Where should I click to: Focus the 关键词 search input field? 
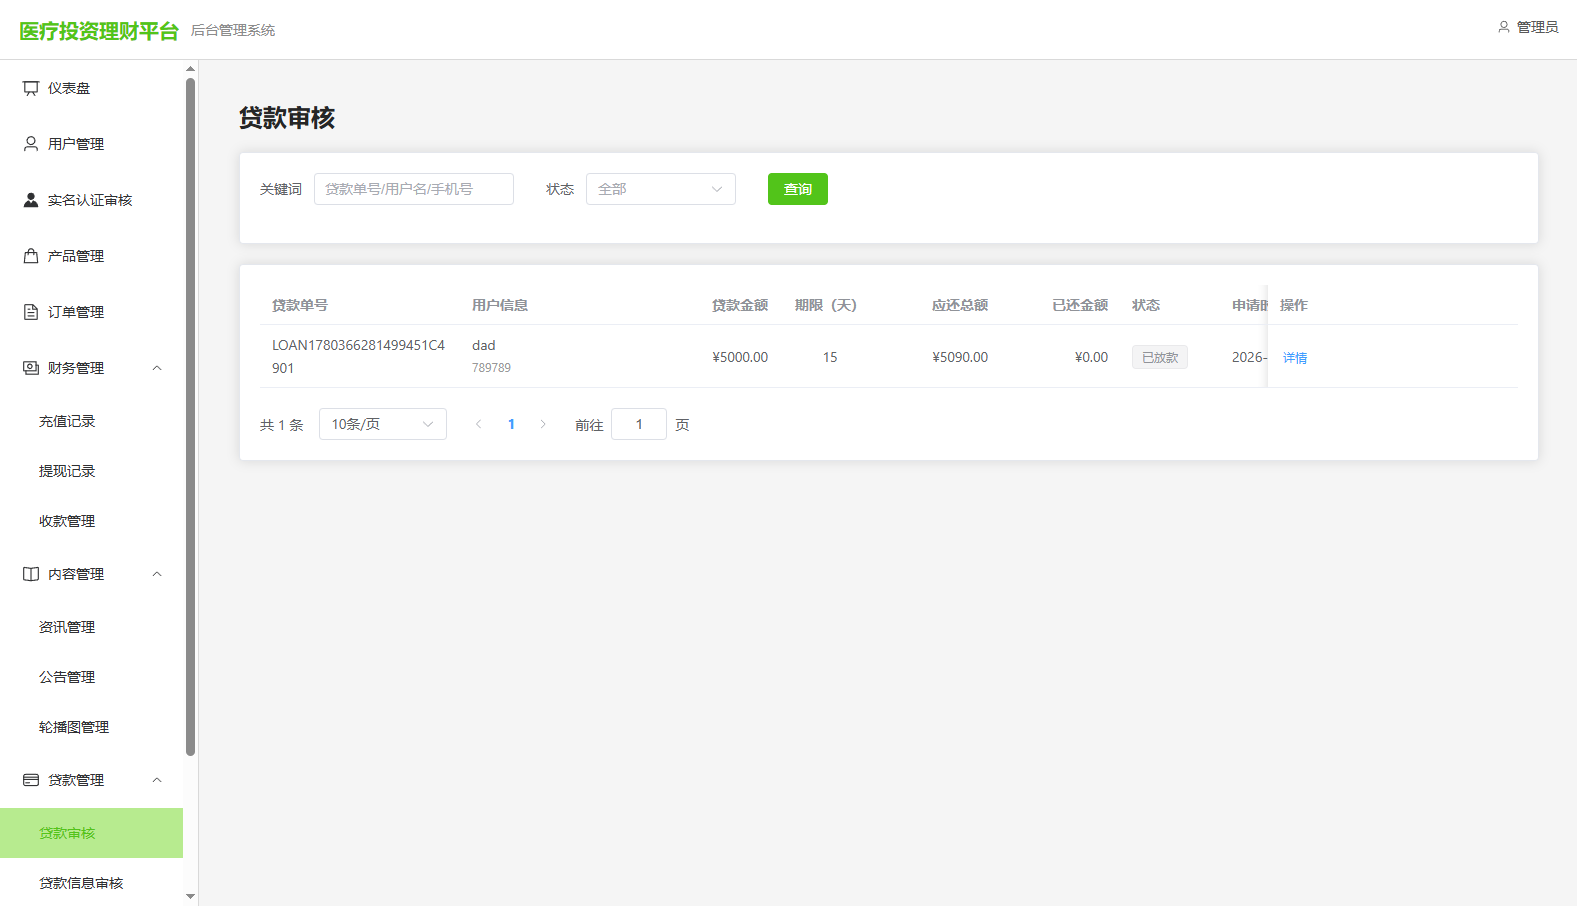pos(414,189)
